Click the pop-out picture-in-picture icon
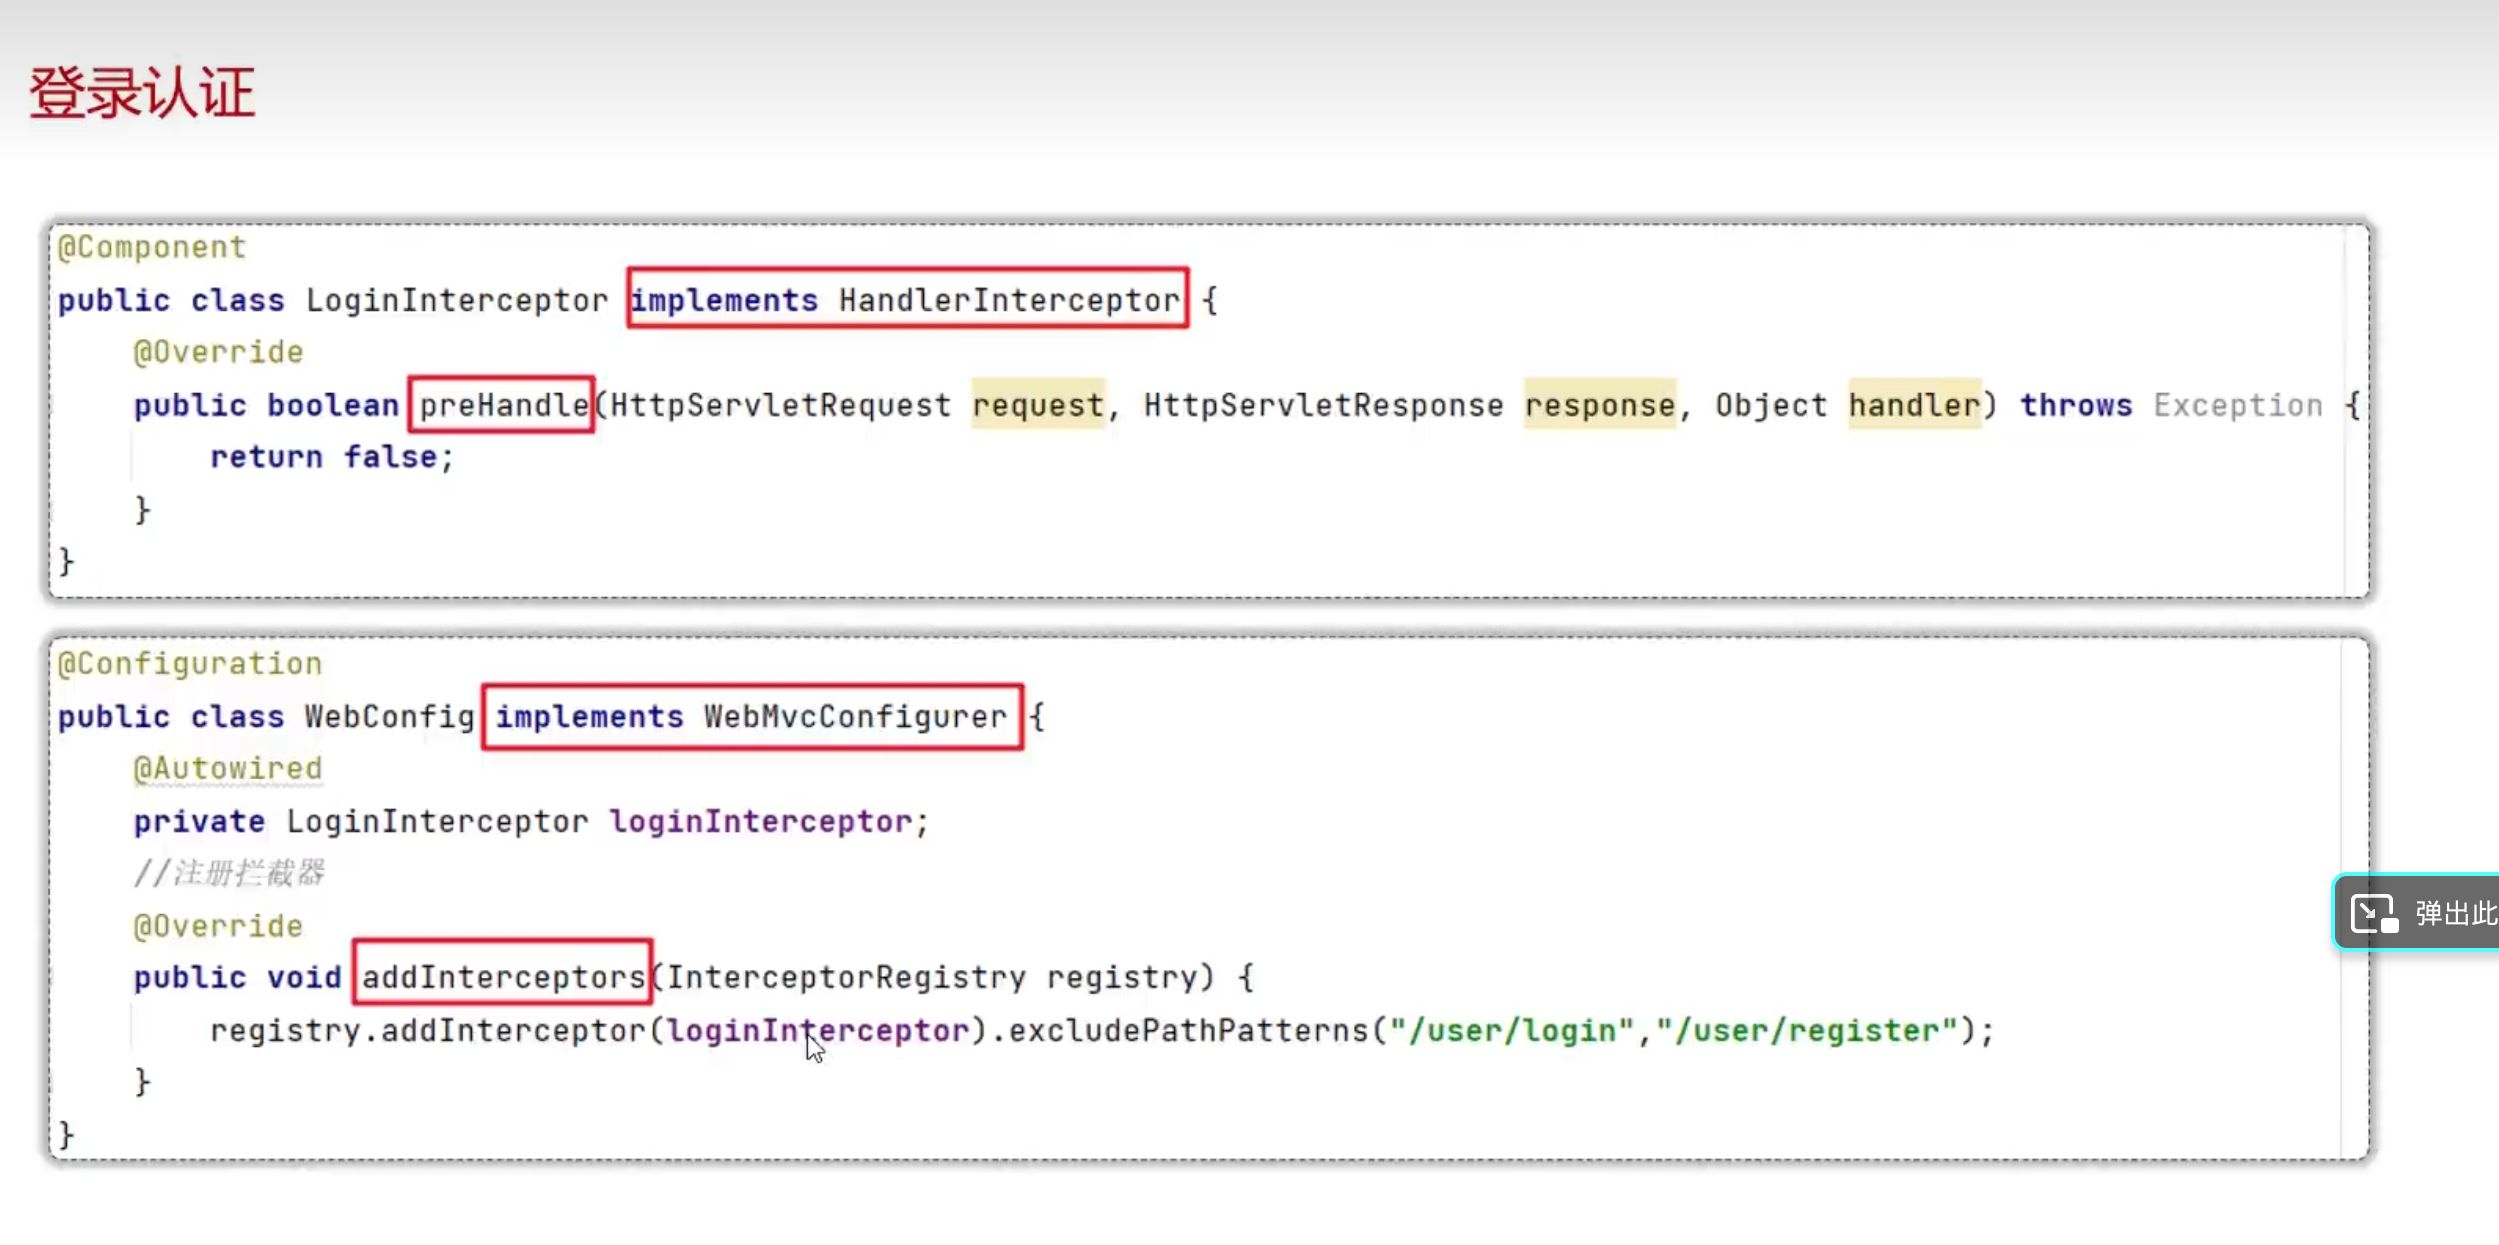Screen dimensions: 2499x1245 [2375, 914]
